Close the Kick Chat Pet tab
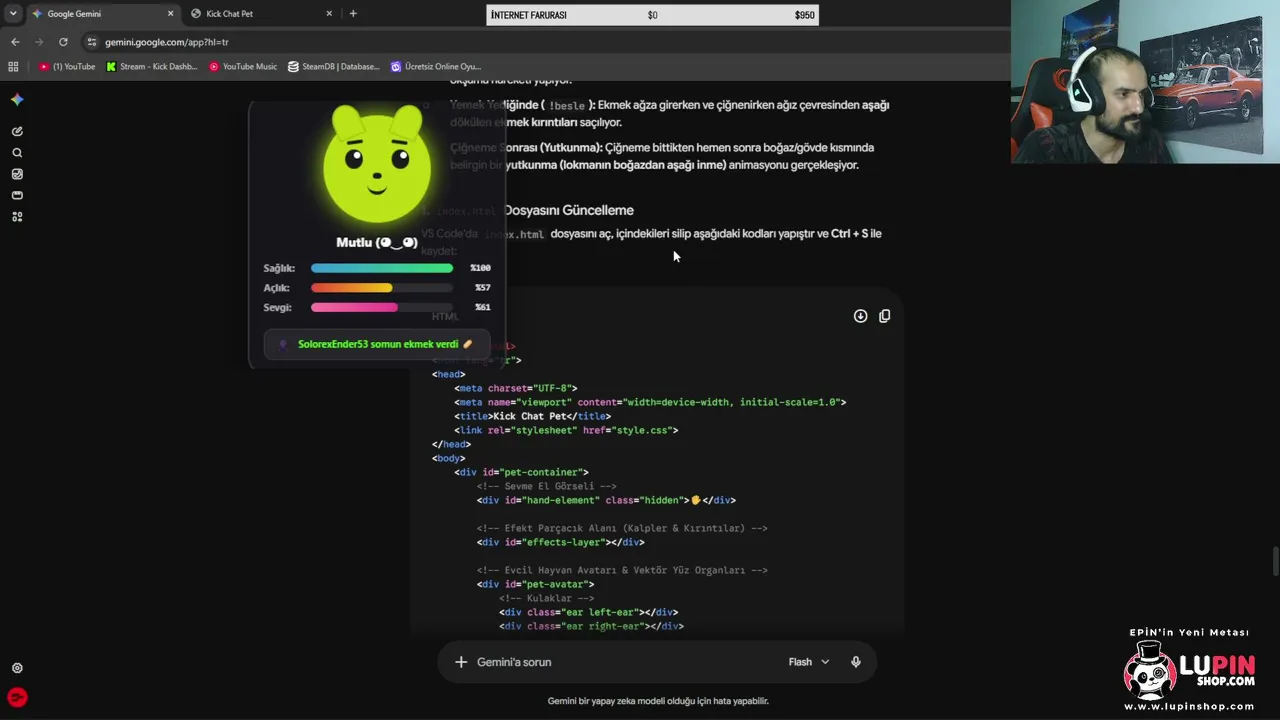Viewport: 1280px width, 720px height. pyautogui.click(x=329, y=14)
